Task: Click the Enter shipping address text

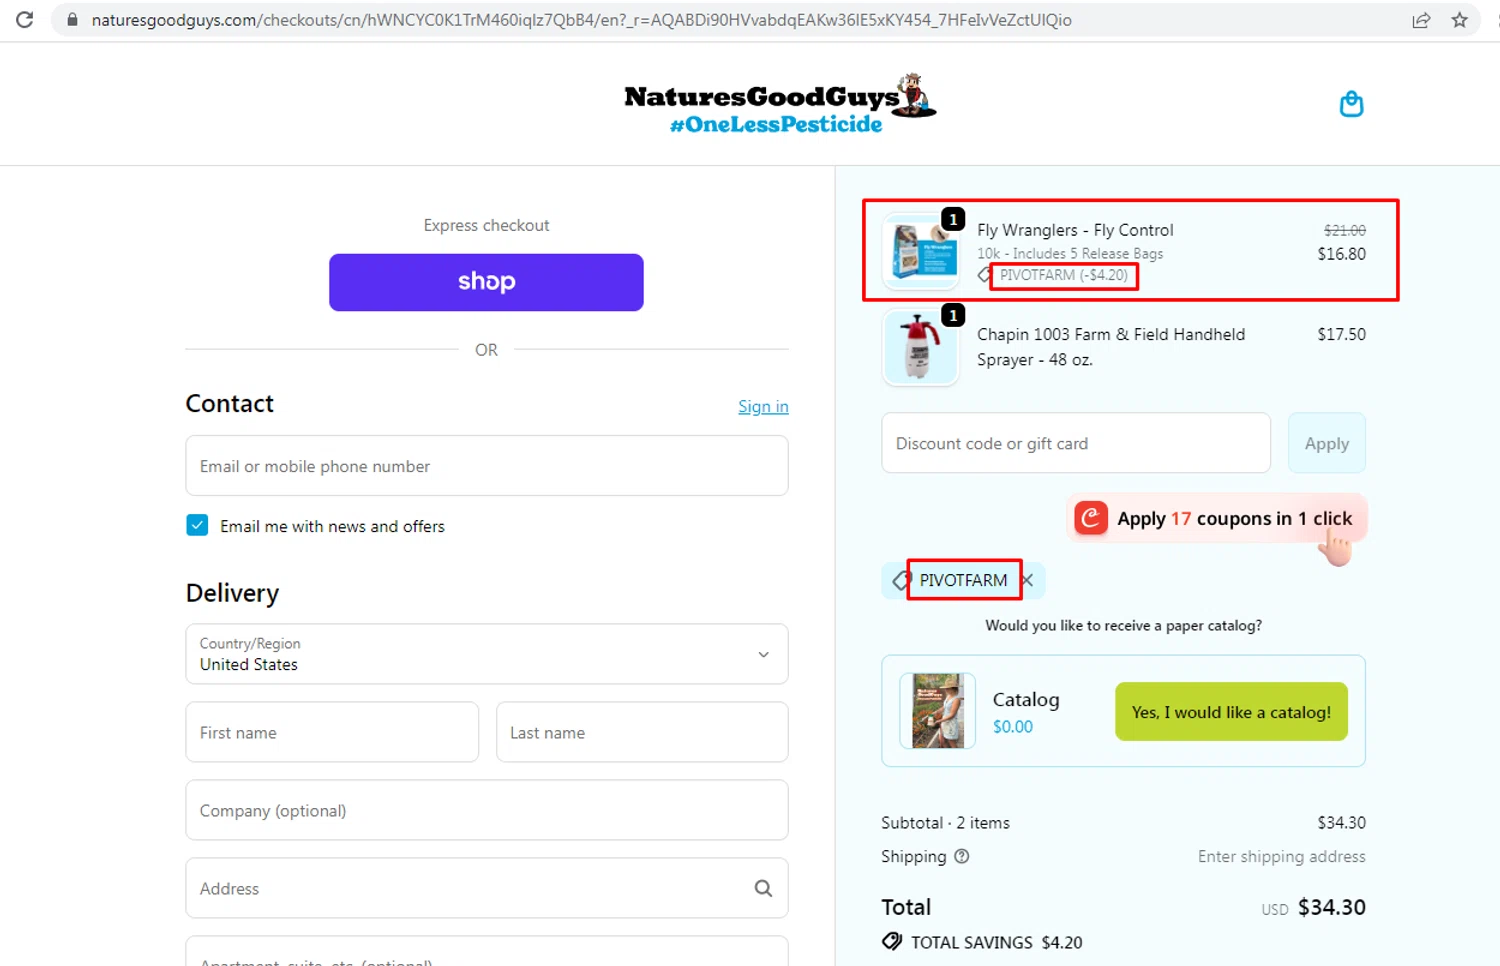Action: click(x=1281, y=856)
